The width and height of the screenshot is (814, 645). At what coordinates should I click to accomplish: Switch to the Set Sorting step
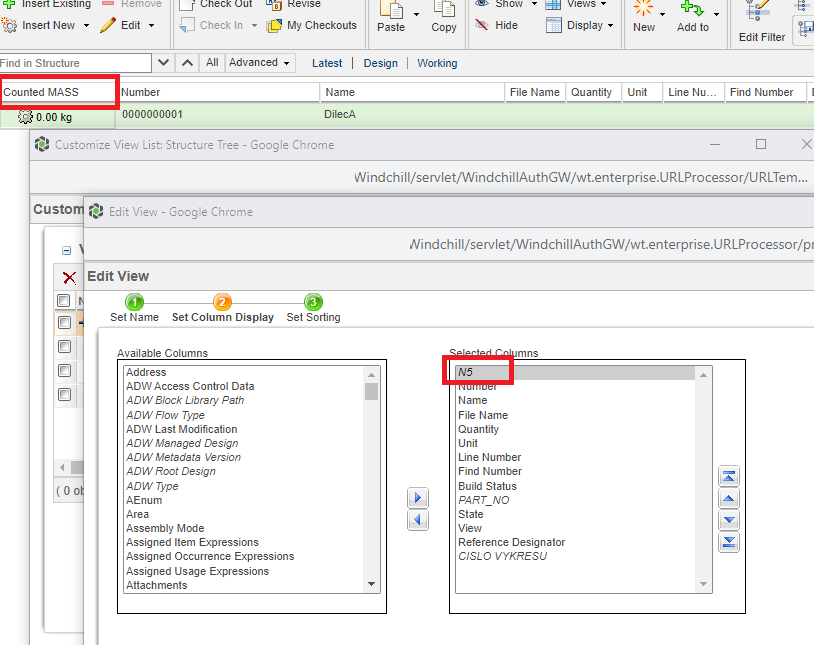[312, 308]
